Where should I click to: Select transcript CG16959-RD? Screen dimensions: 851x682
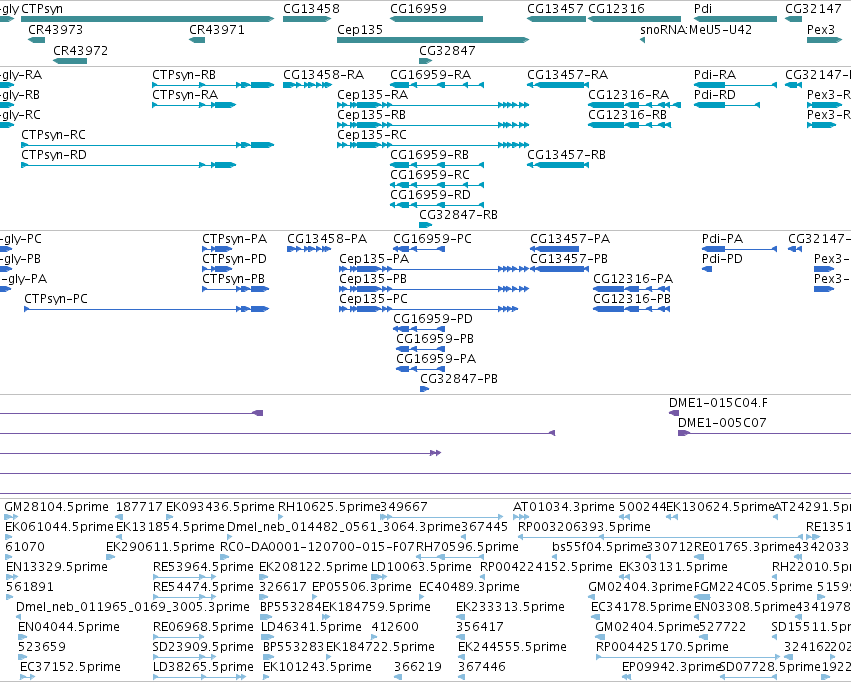click(x=430, y=195)
